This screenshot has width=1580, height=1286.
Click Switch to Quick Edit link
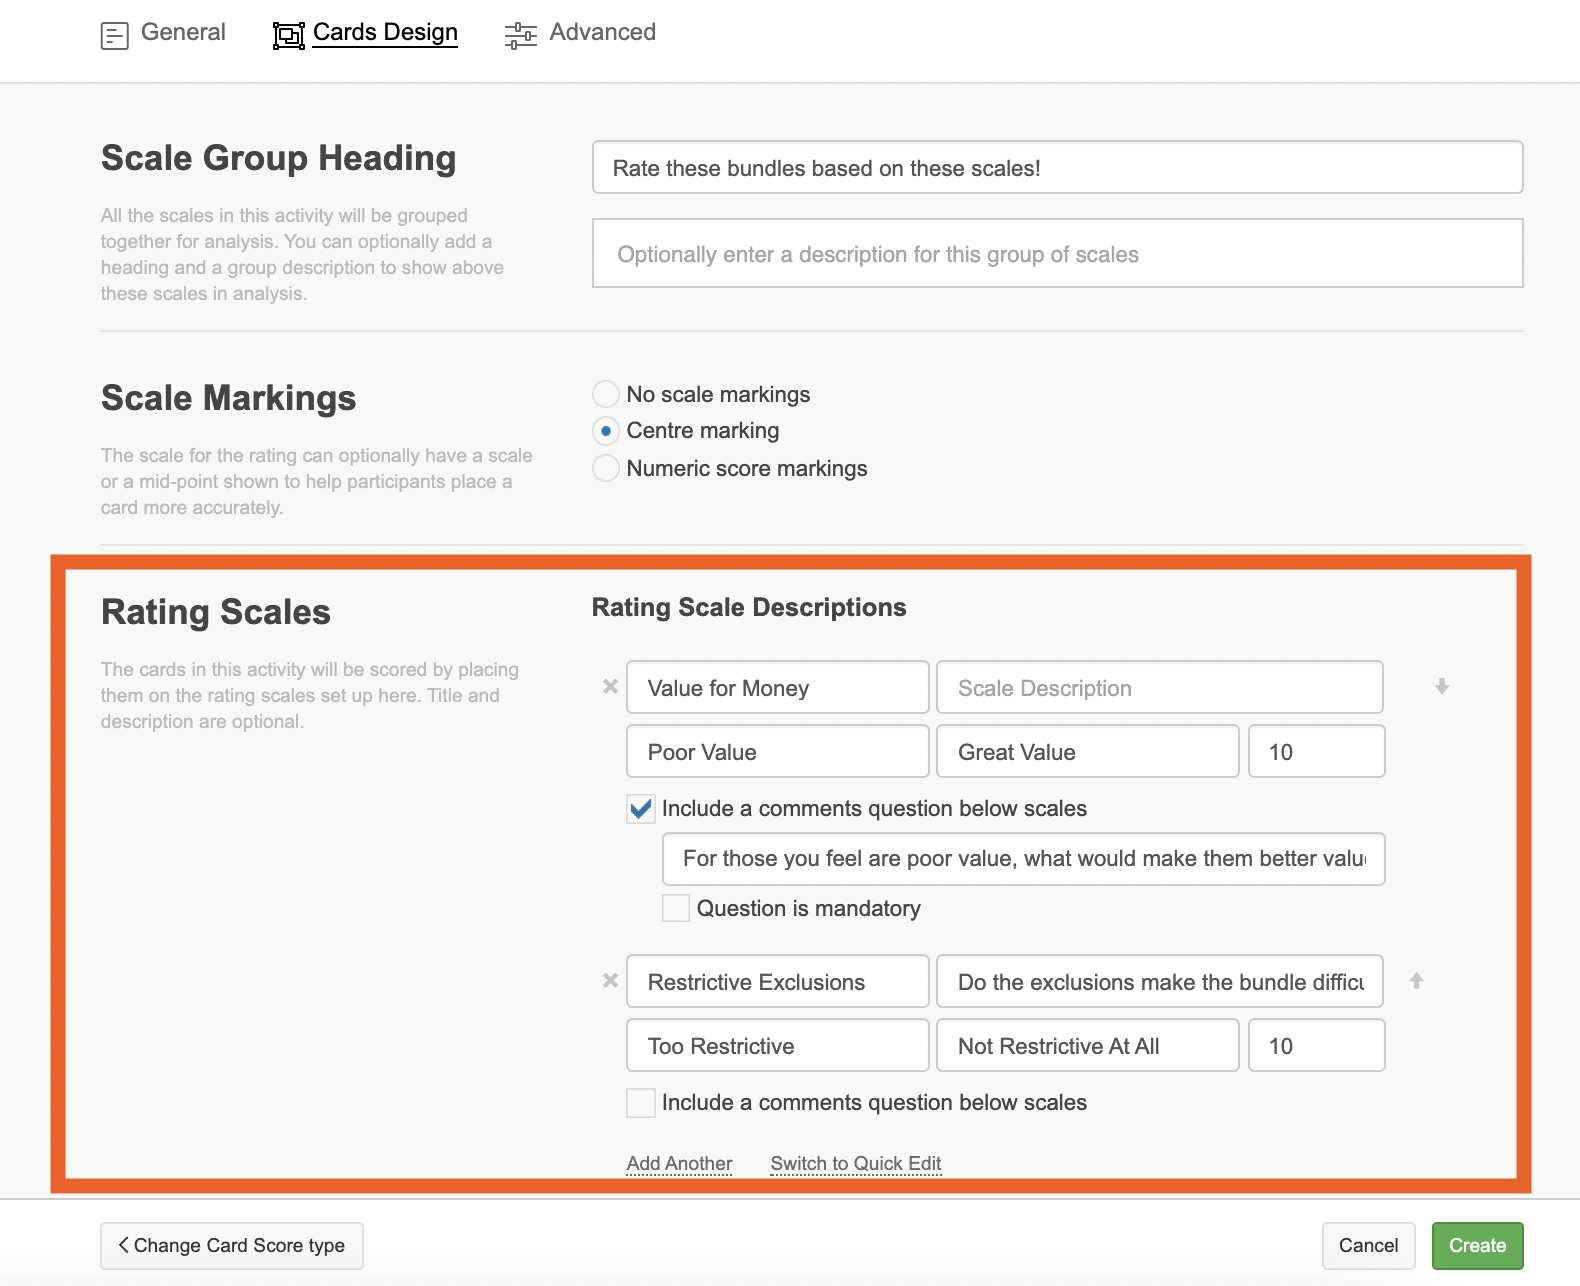(856, 1163)
